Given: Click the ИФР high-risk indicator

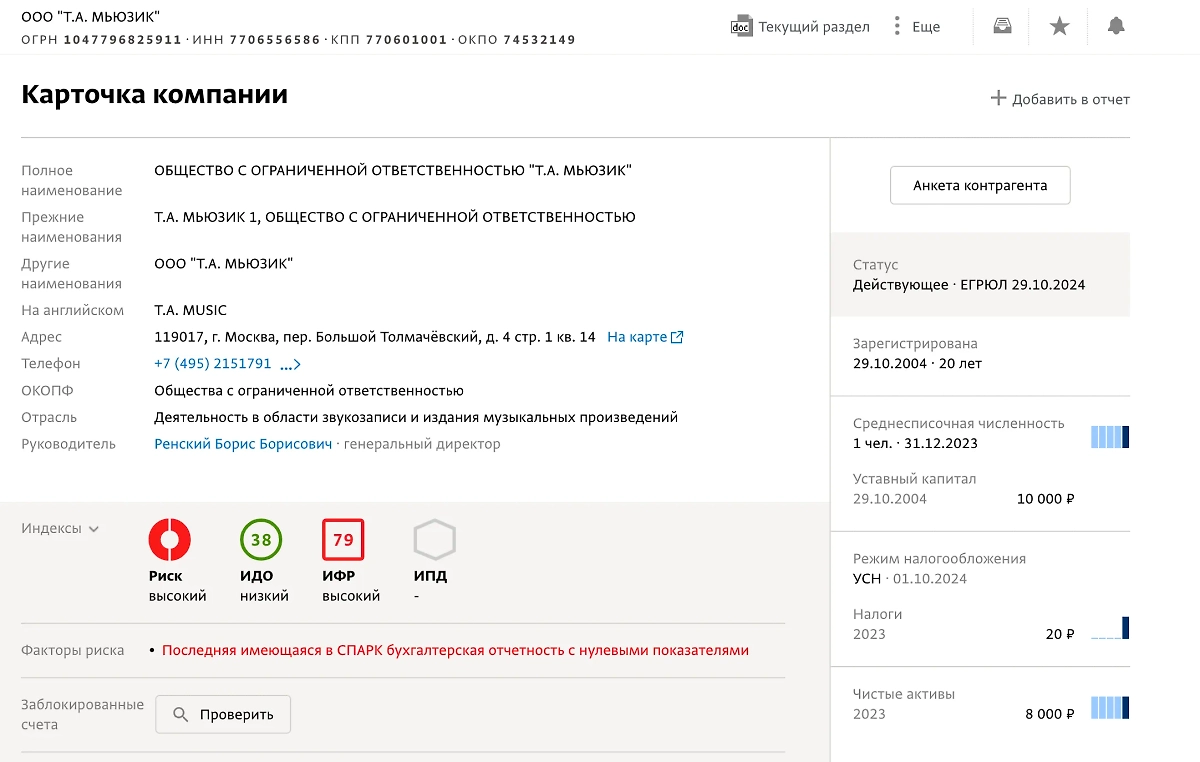Looking at the screenshot, I should click(x=343, y=541).
